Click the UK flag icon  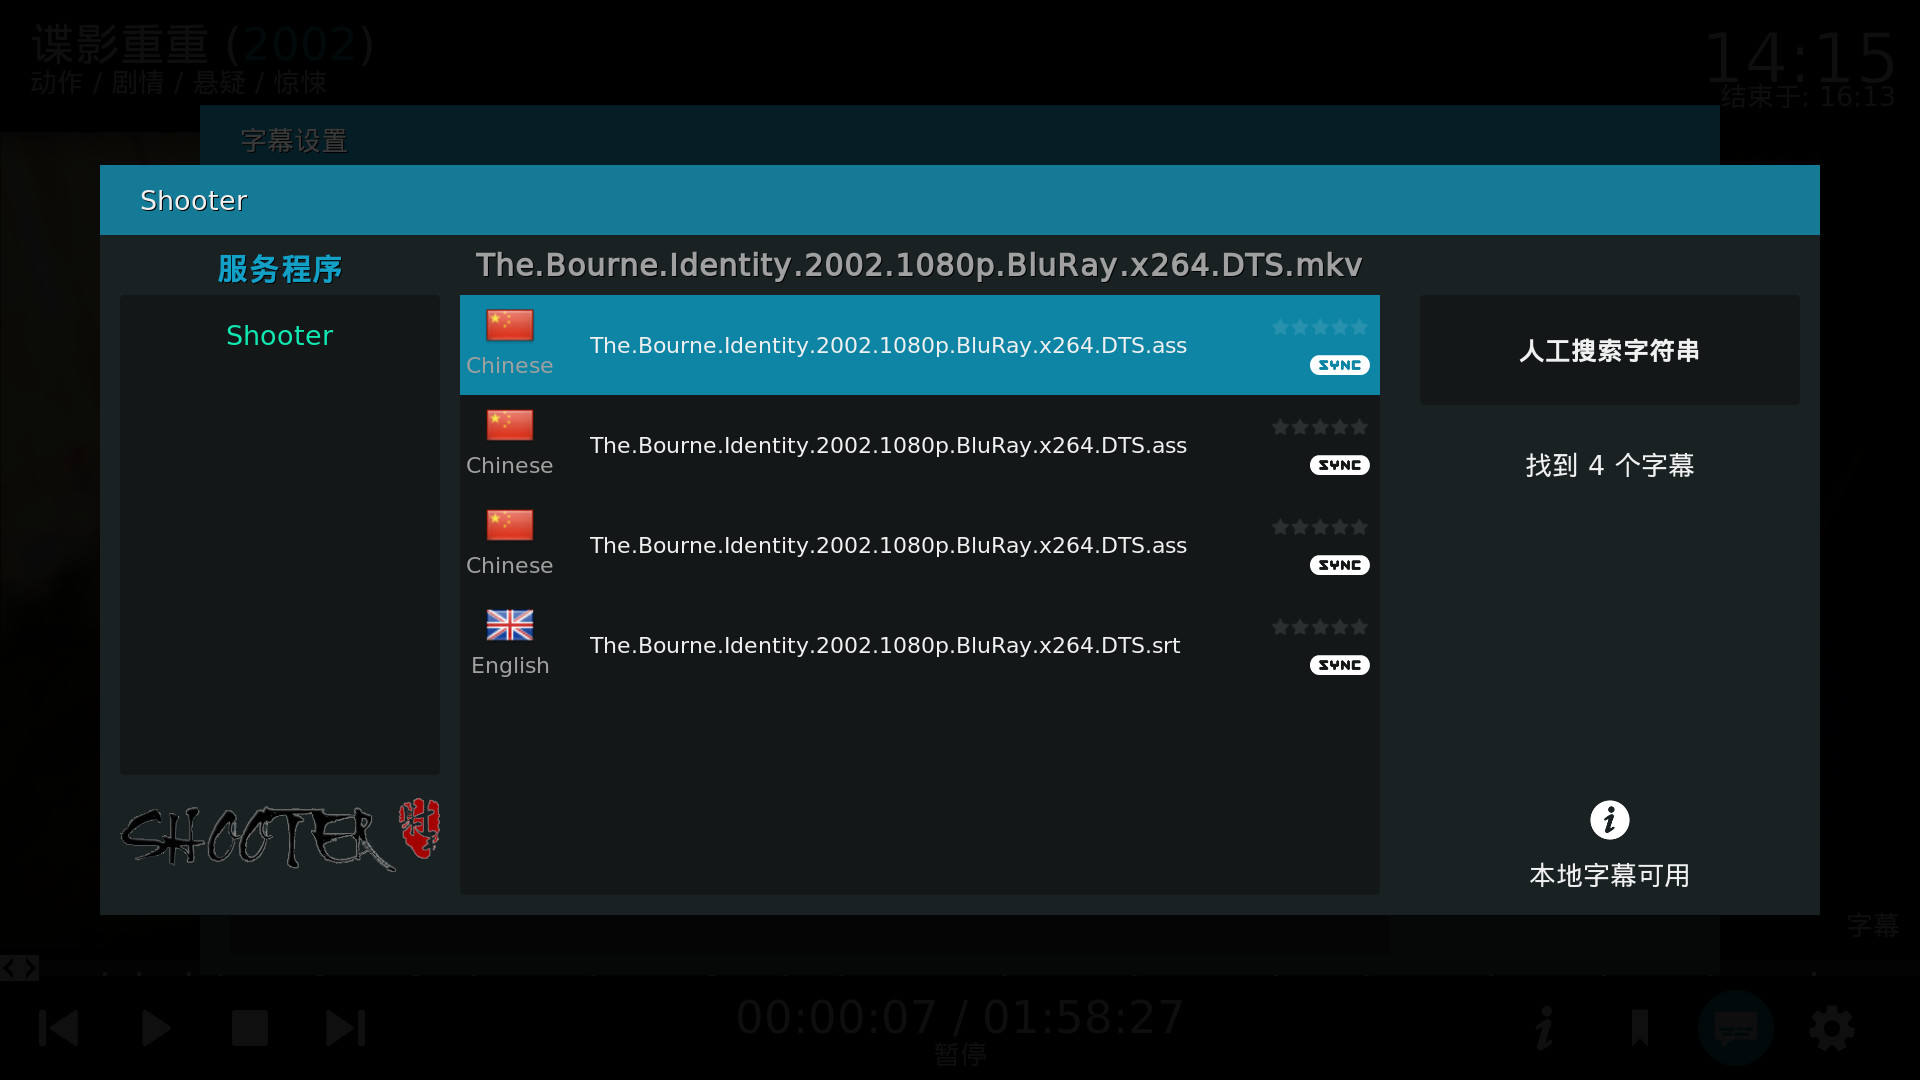(510, 625)
